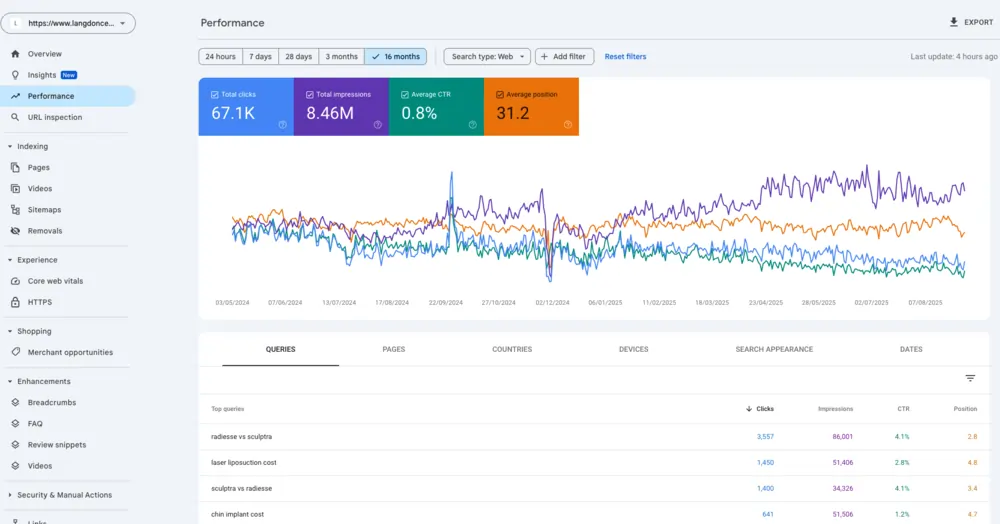
Task: Click the Removals icon in sidebar
Action: click(x=15, y=231)
